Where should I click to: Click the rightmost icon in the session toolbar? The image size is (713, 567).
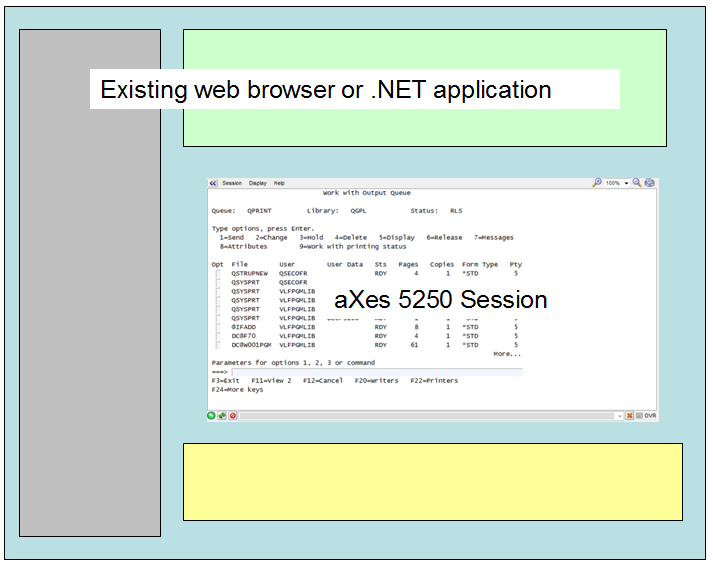pyautogui.click(x=649, y=183)
